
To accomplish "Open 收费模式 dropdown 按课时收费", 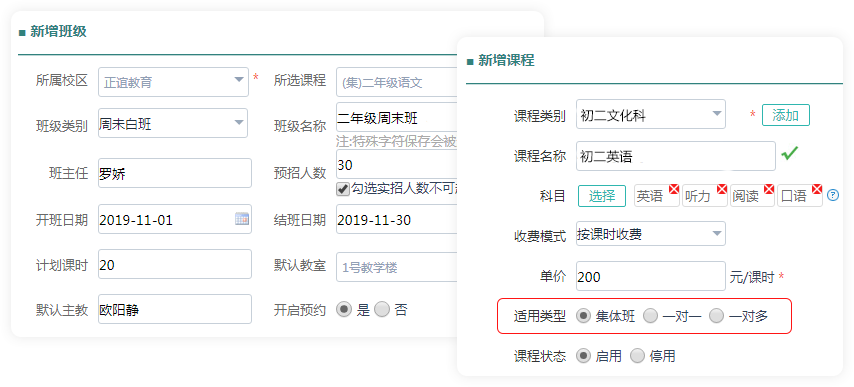I will pyautogui.click(x=651, y=234).
